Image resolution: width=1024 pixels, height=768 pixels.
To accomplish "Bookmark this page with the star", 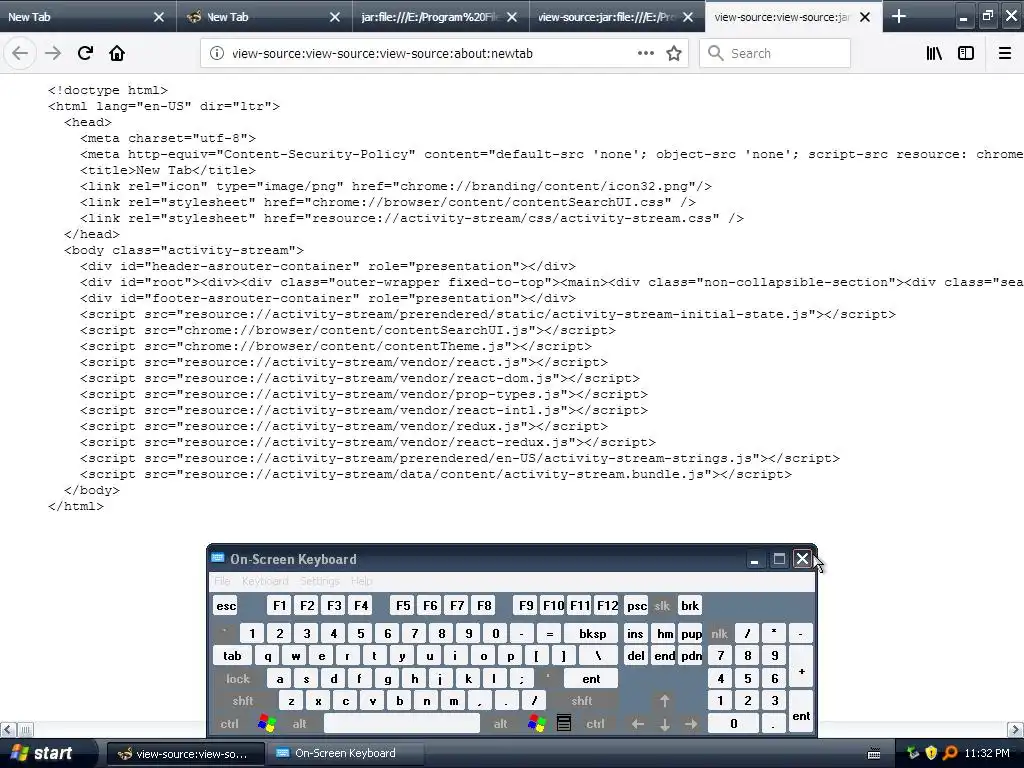I will (x=674, y=53).
